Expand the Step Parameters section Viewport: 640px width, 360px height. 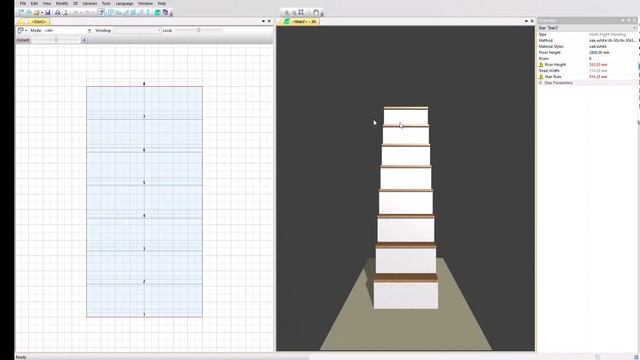click(541, 82)
